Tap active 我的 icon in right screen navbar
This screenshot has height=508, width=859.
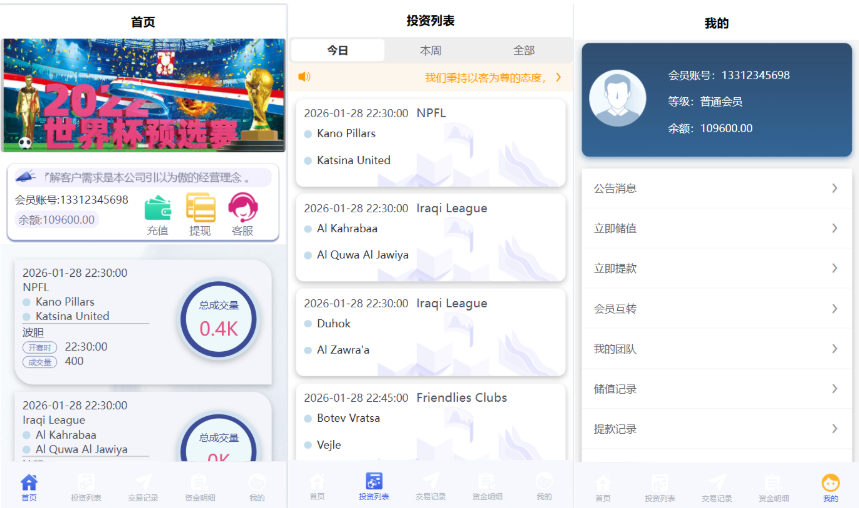click(x=831, y=483)
